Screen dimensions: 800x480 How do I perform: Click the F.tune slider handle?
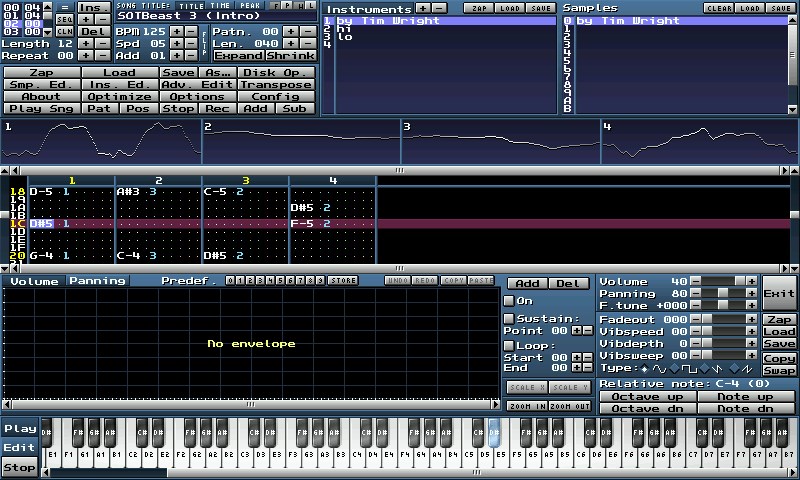pos(722,305)
